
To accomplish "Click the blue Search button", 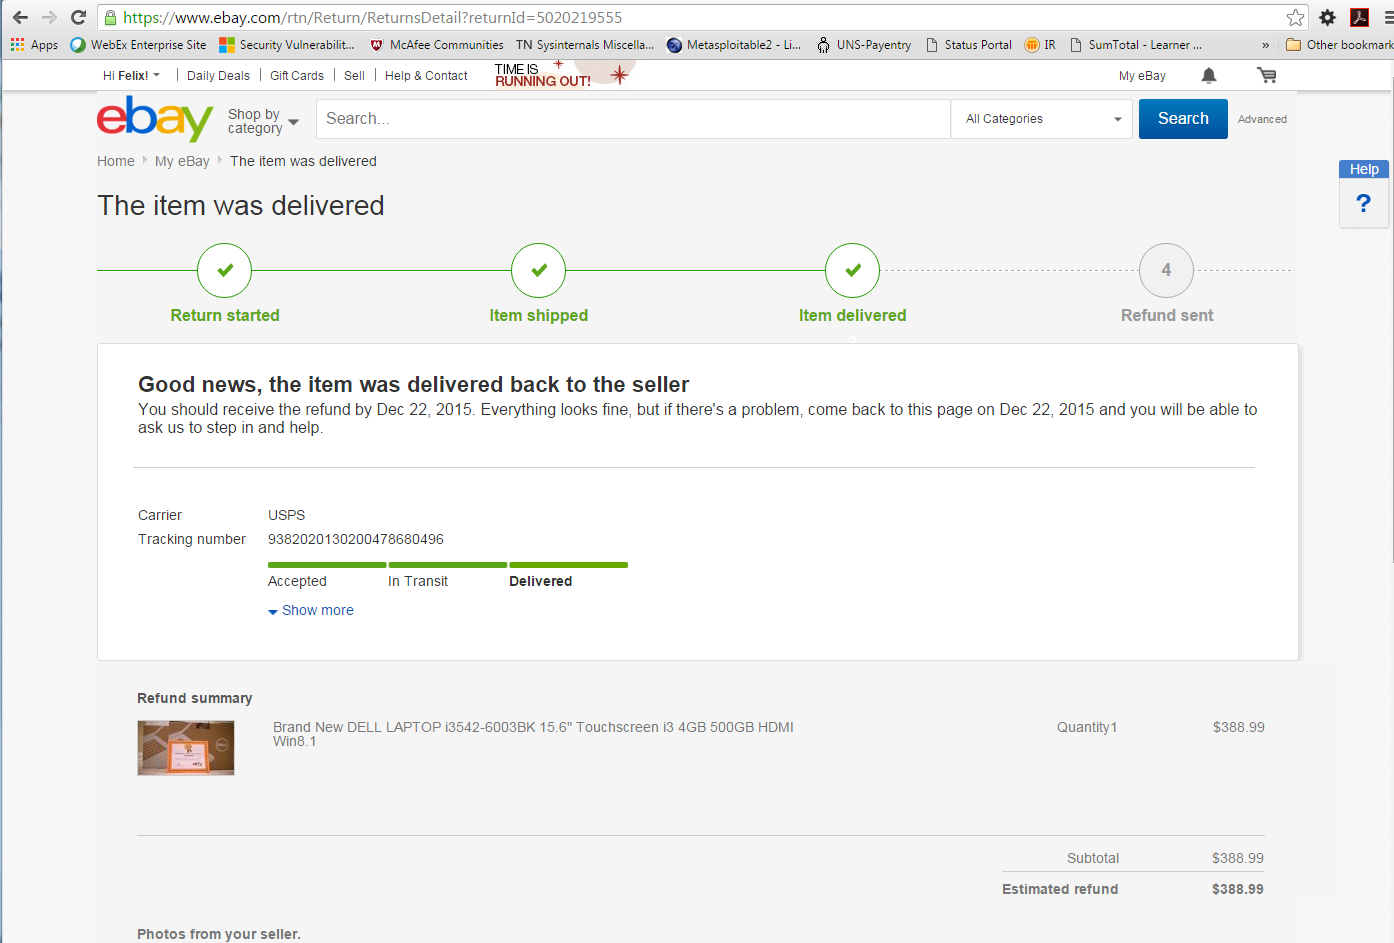I will click(x=1183, y=119).
